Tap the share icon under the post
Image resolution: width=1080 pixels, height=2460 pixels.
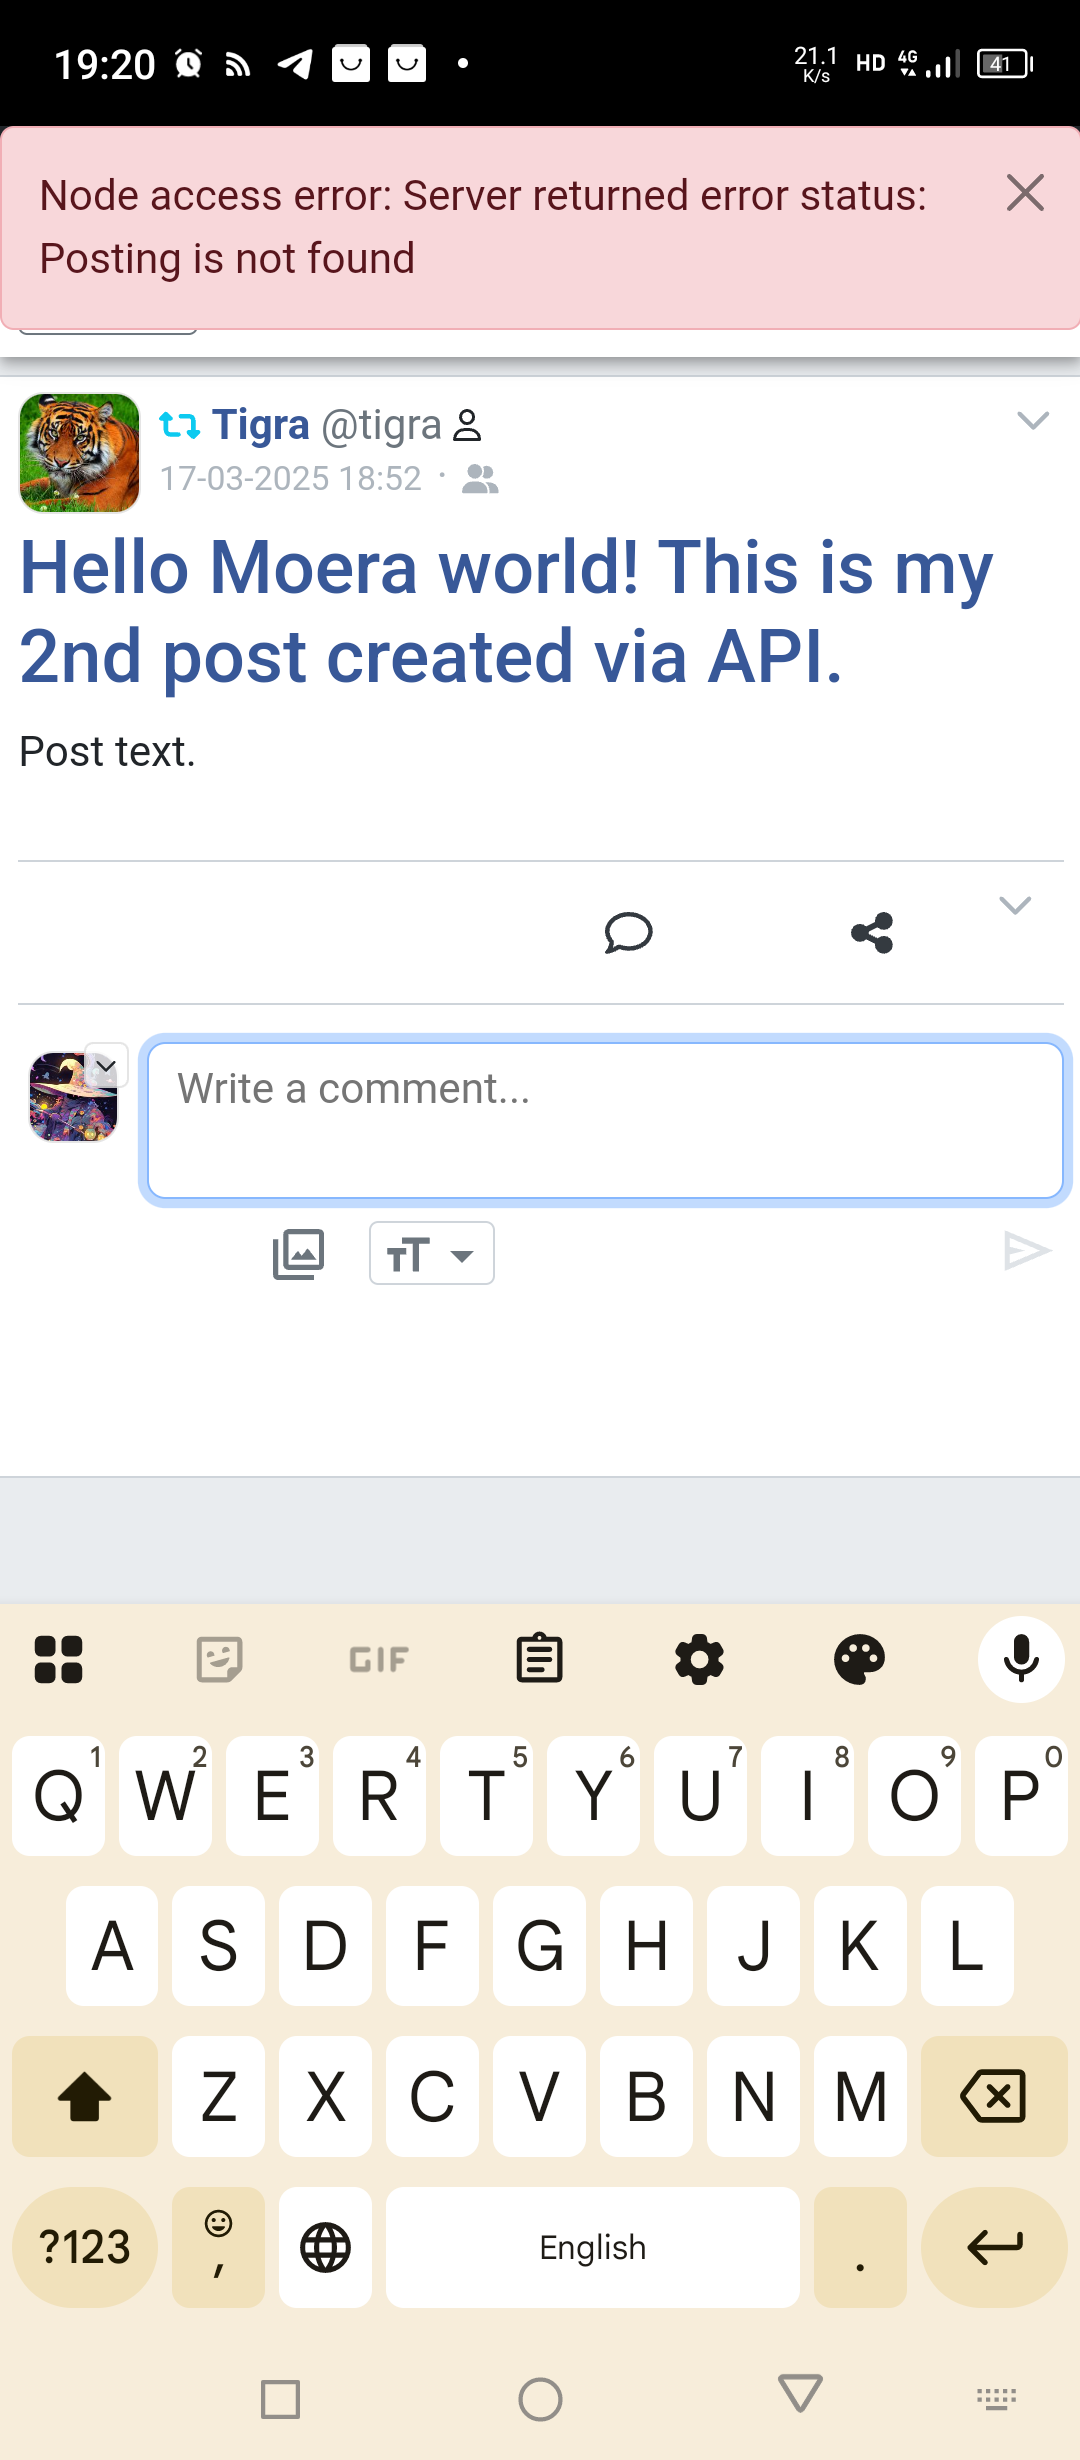click(x=872, y=933)
